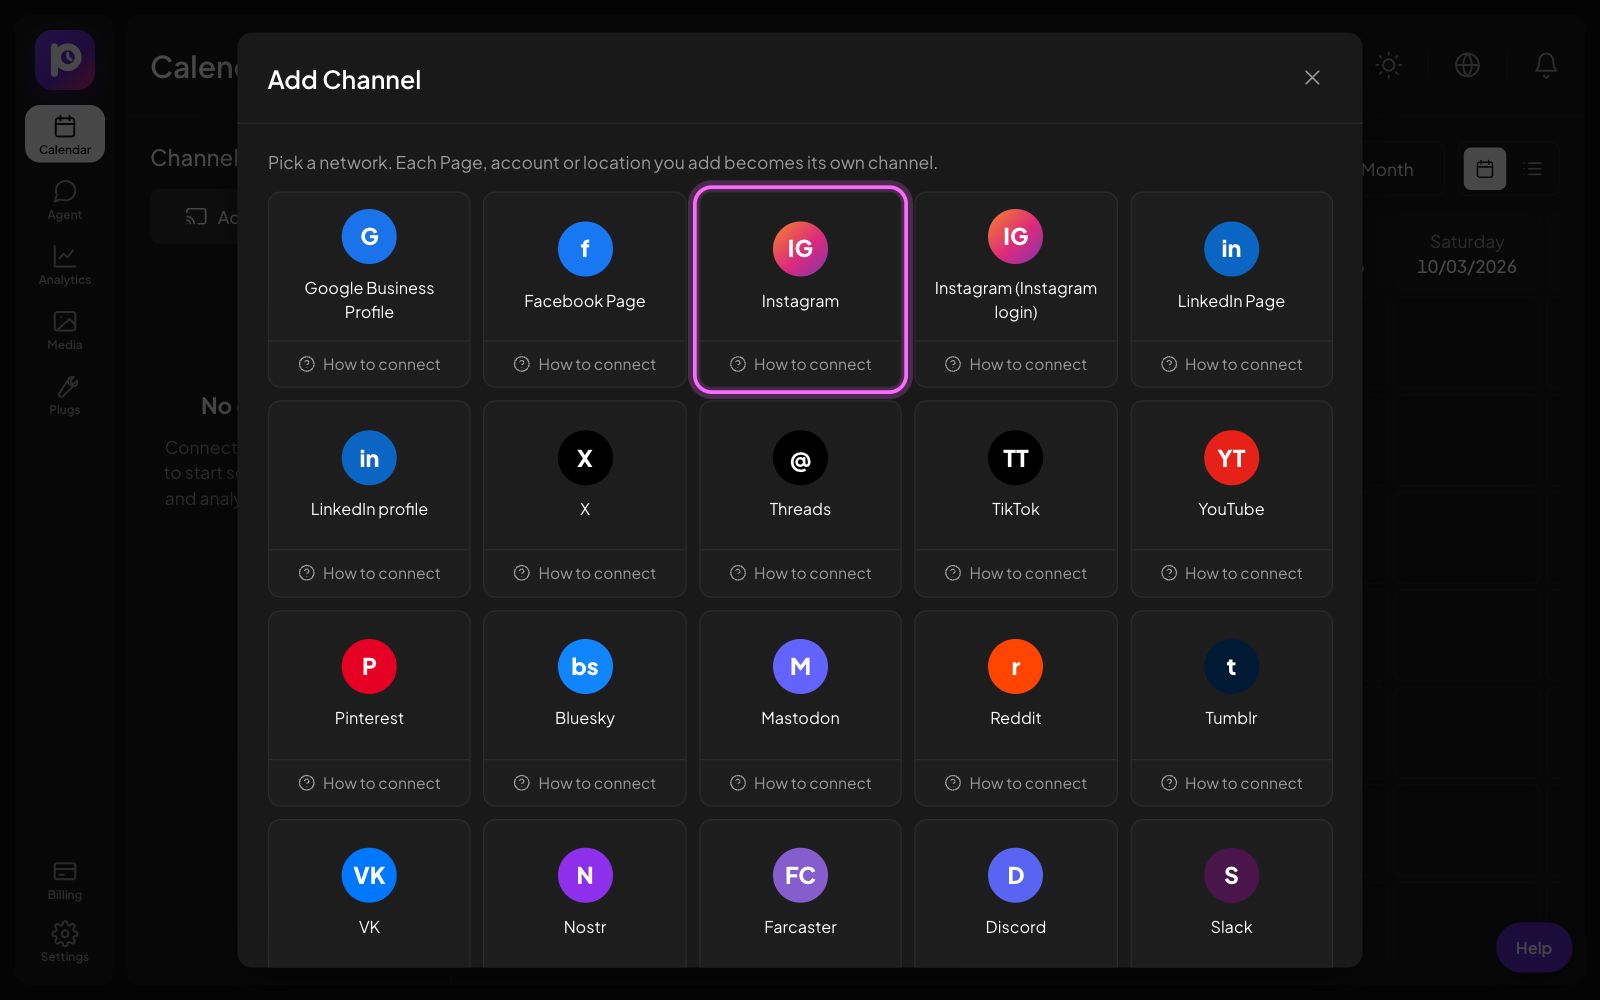Switch to calendar grid view
The height and width of the screenshot is (1000, 1600).
pyautogui.click(x=1485, y=169)
